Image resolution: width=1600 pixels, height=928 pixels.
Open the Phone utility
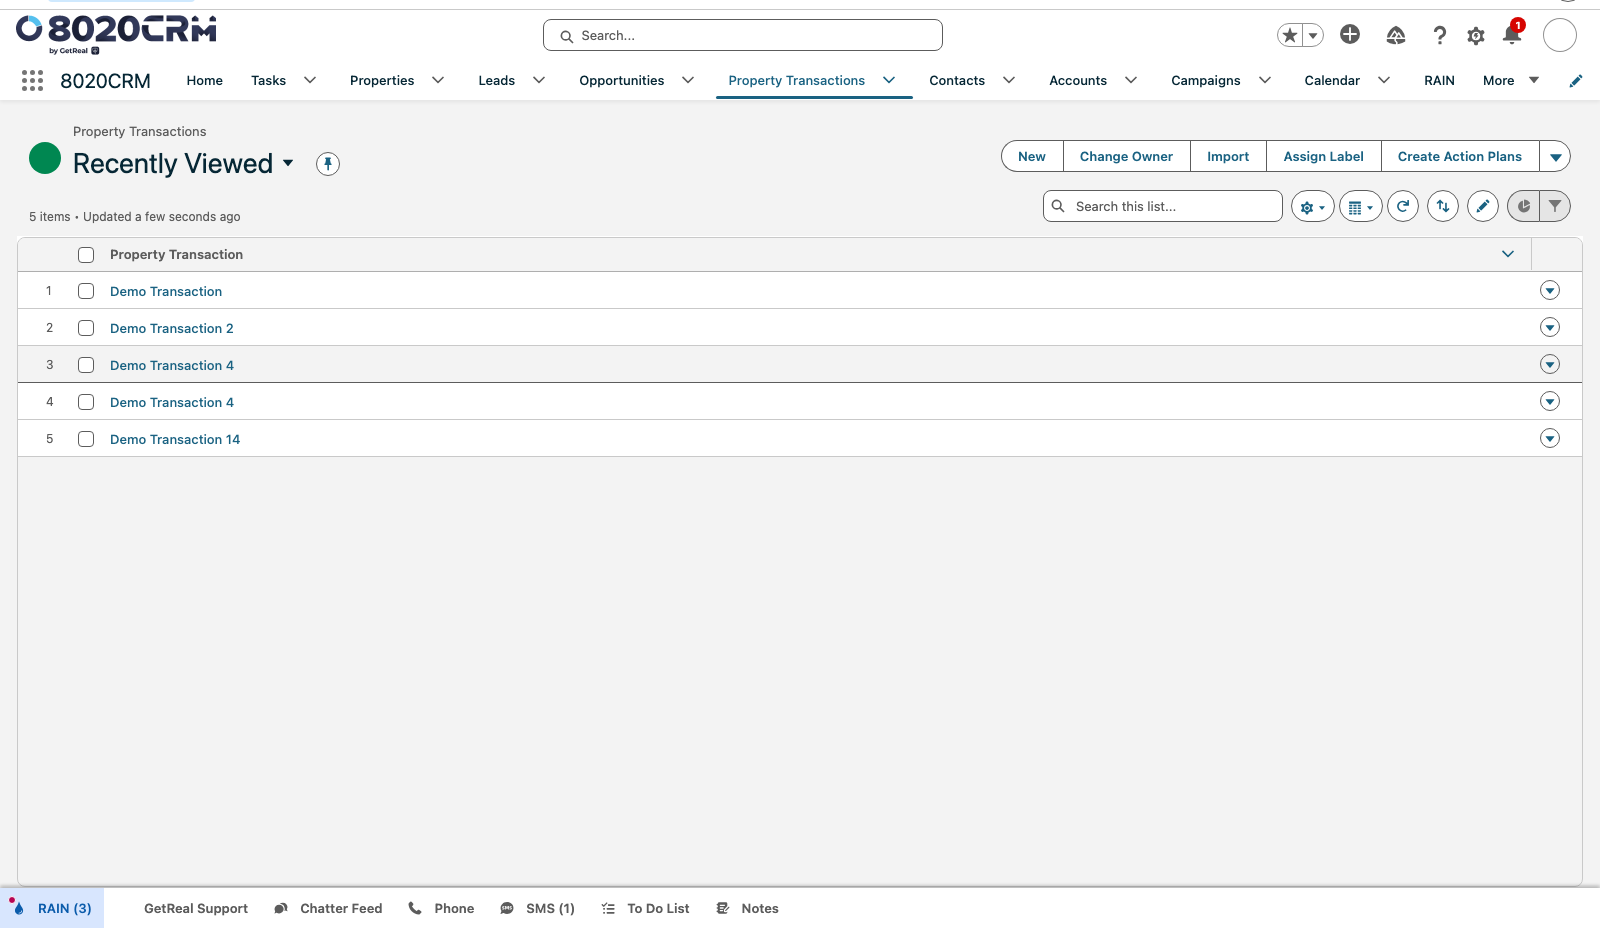pyautogui.click(x=441, y=909)
